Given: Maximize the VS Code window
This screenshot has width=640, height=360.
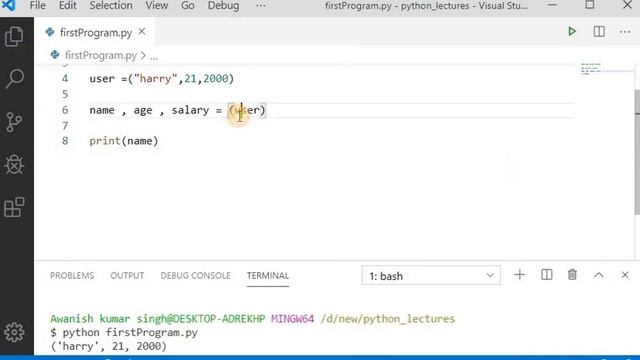Looking at the screenshot, I should click(x=590, y=5).
